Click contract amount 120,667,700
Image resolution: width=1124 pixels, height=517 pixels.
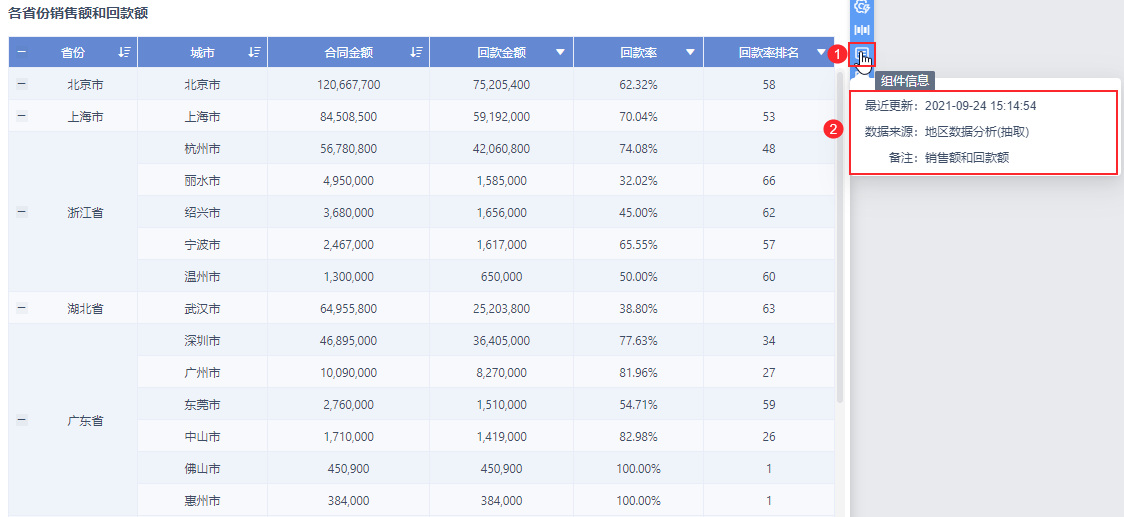[348, 85]
